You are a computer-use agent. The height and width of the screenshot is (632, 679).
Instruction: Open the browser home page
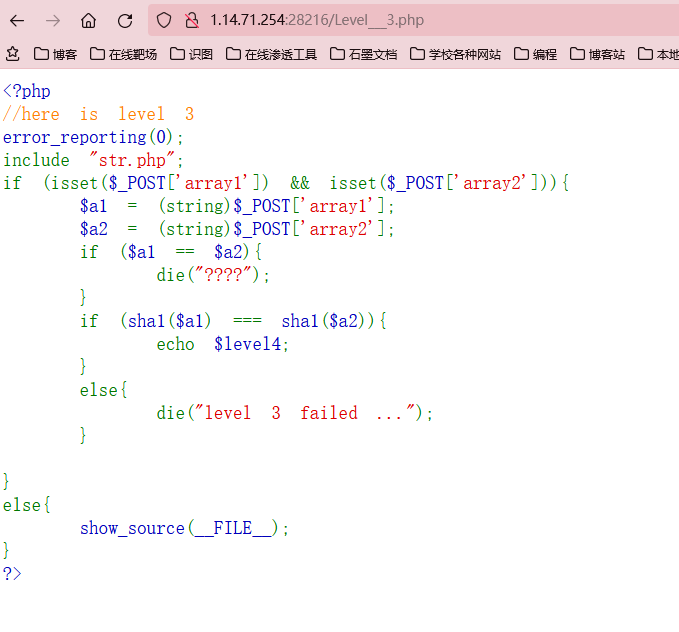pos(89,20)
